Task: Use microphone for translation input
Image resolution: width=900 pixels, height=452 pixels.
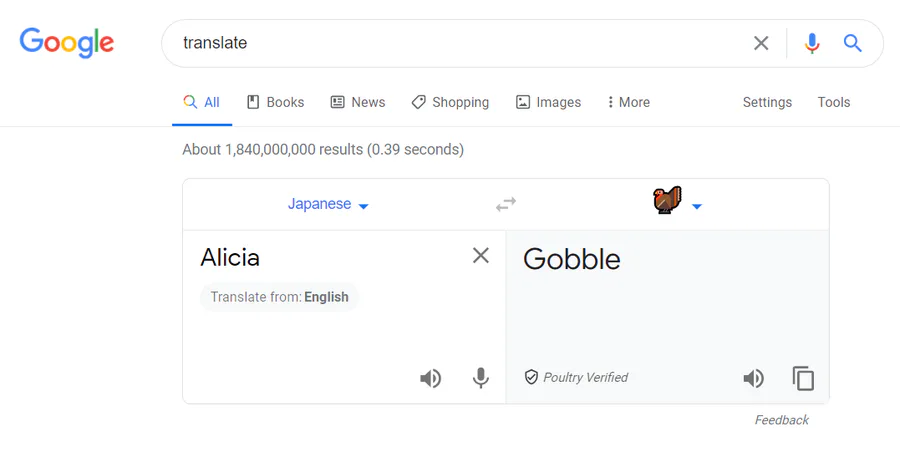Action: [480, 378]
